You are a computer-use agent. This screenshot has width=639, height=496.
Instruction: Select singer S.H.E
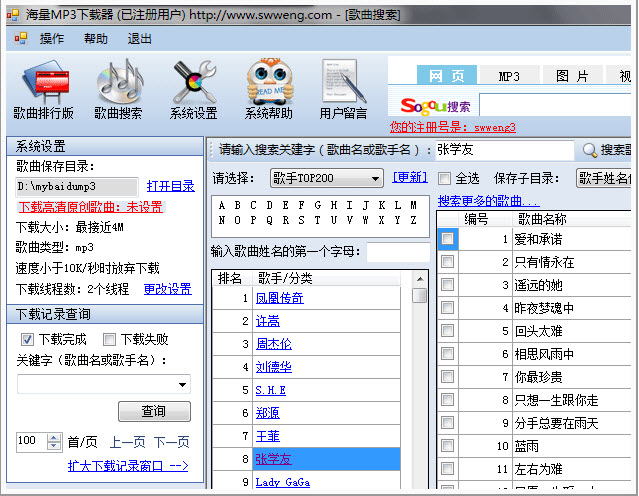(271, 390)
